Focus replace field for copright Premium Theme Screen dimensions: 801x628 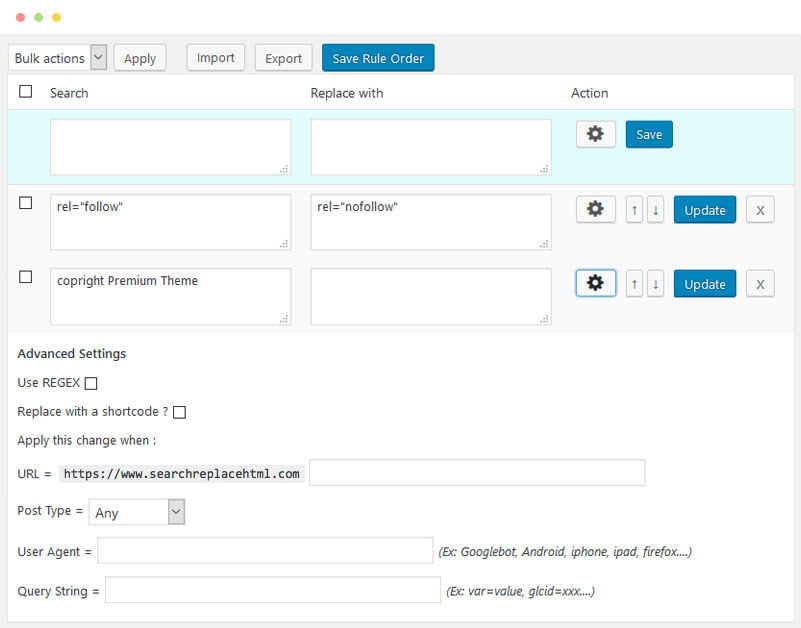point(431,296)
